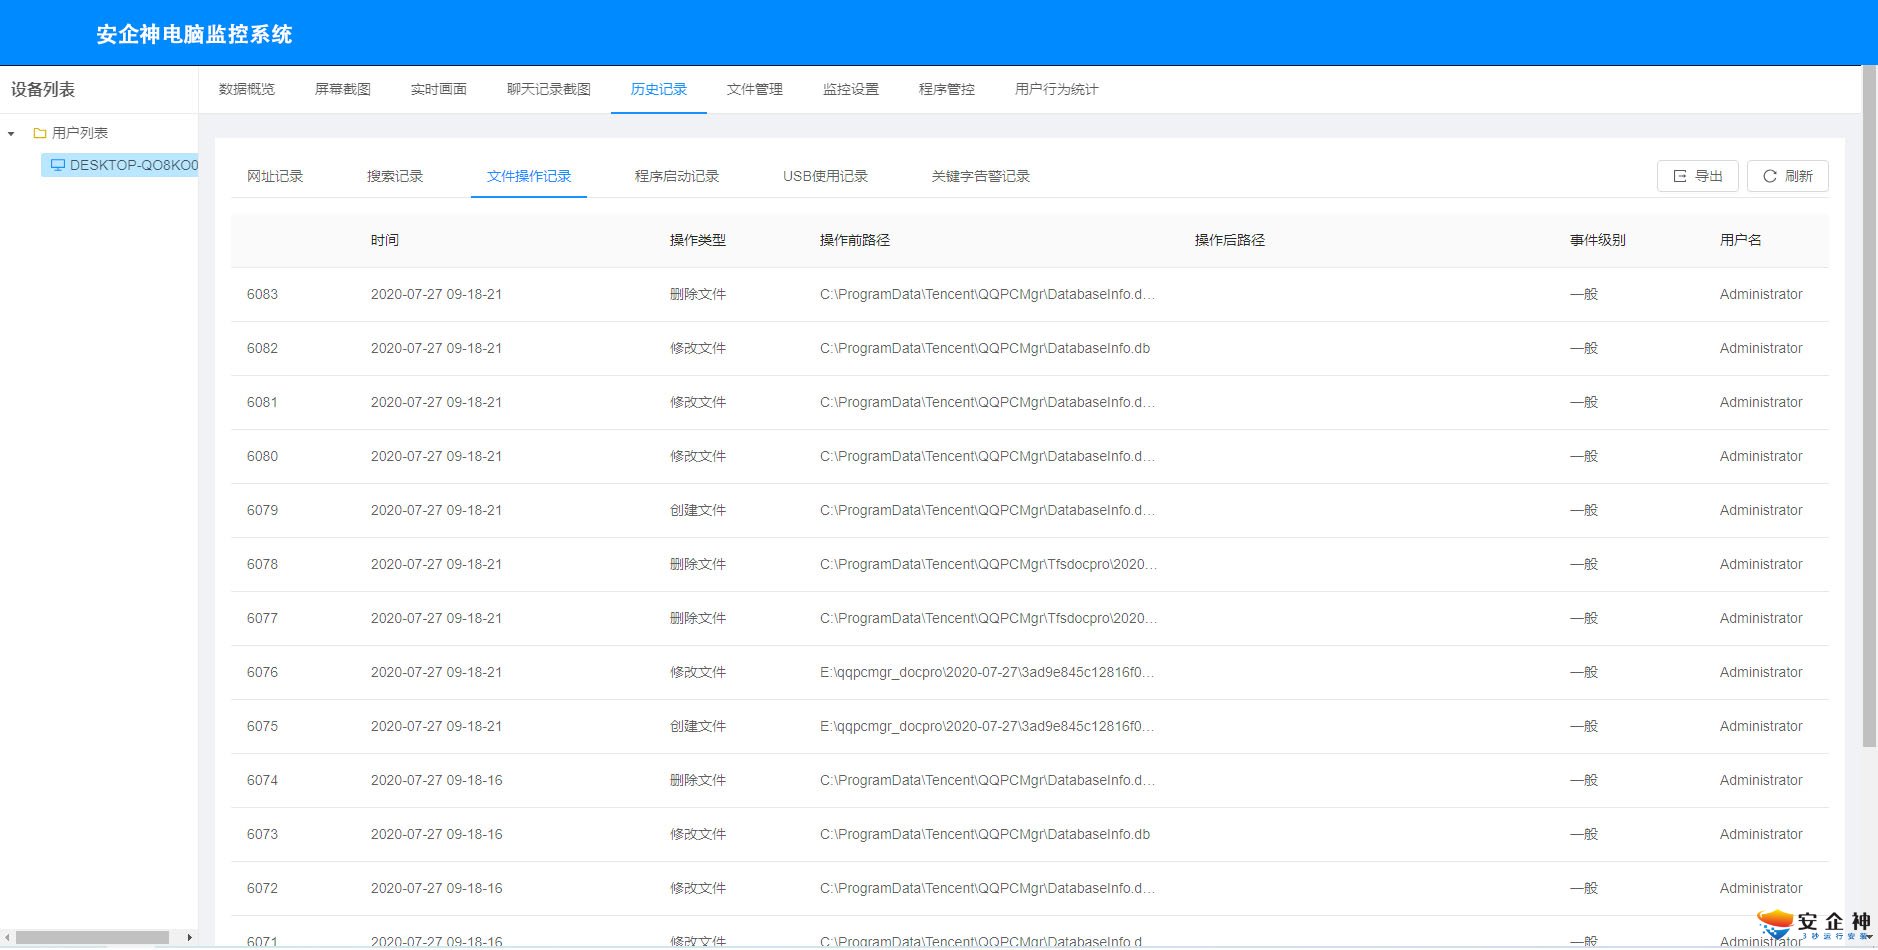Click the sidebar horizontal scrollbar thumb
The image size is (1878, 950).
point(93,937)
